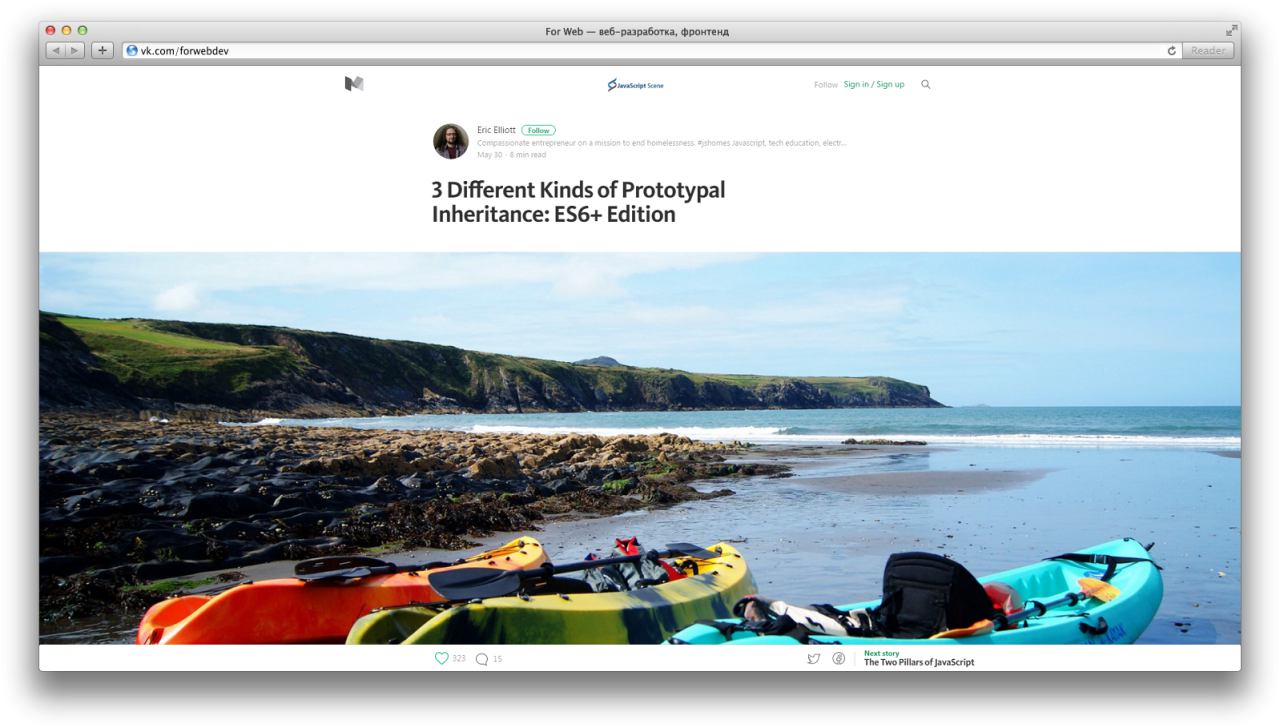Enter full screen with the window corner arrows
This screenshot has height=728, width=1280.
tap(1232, 30)
